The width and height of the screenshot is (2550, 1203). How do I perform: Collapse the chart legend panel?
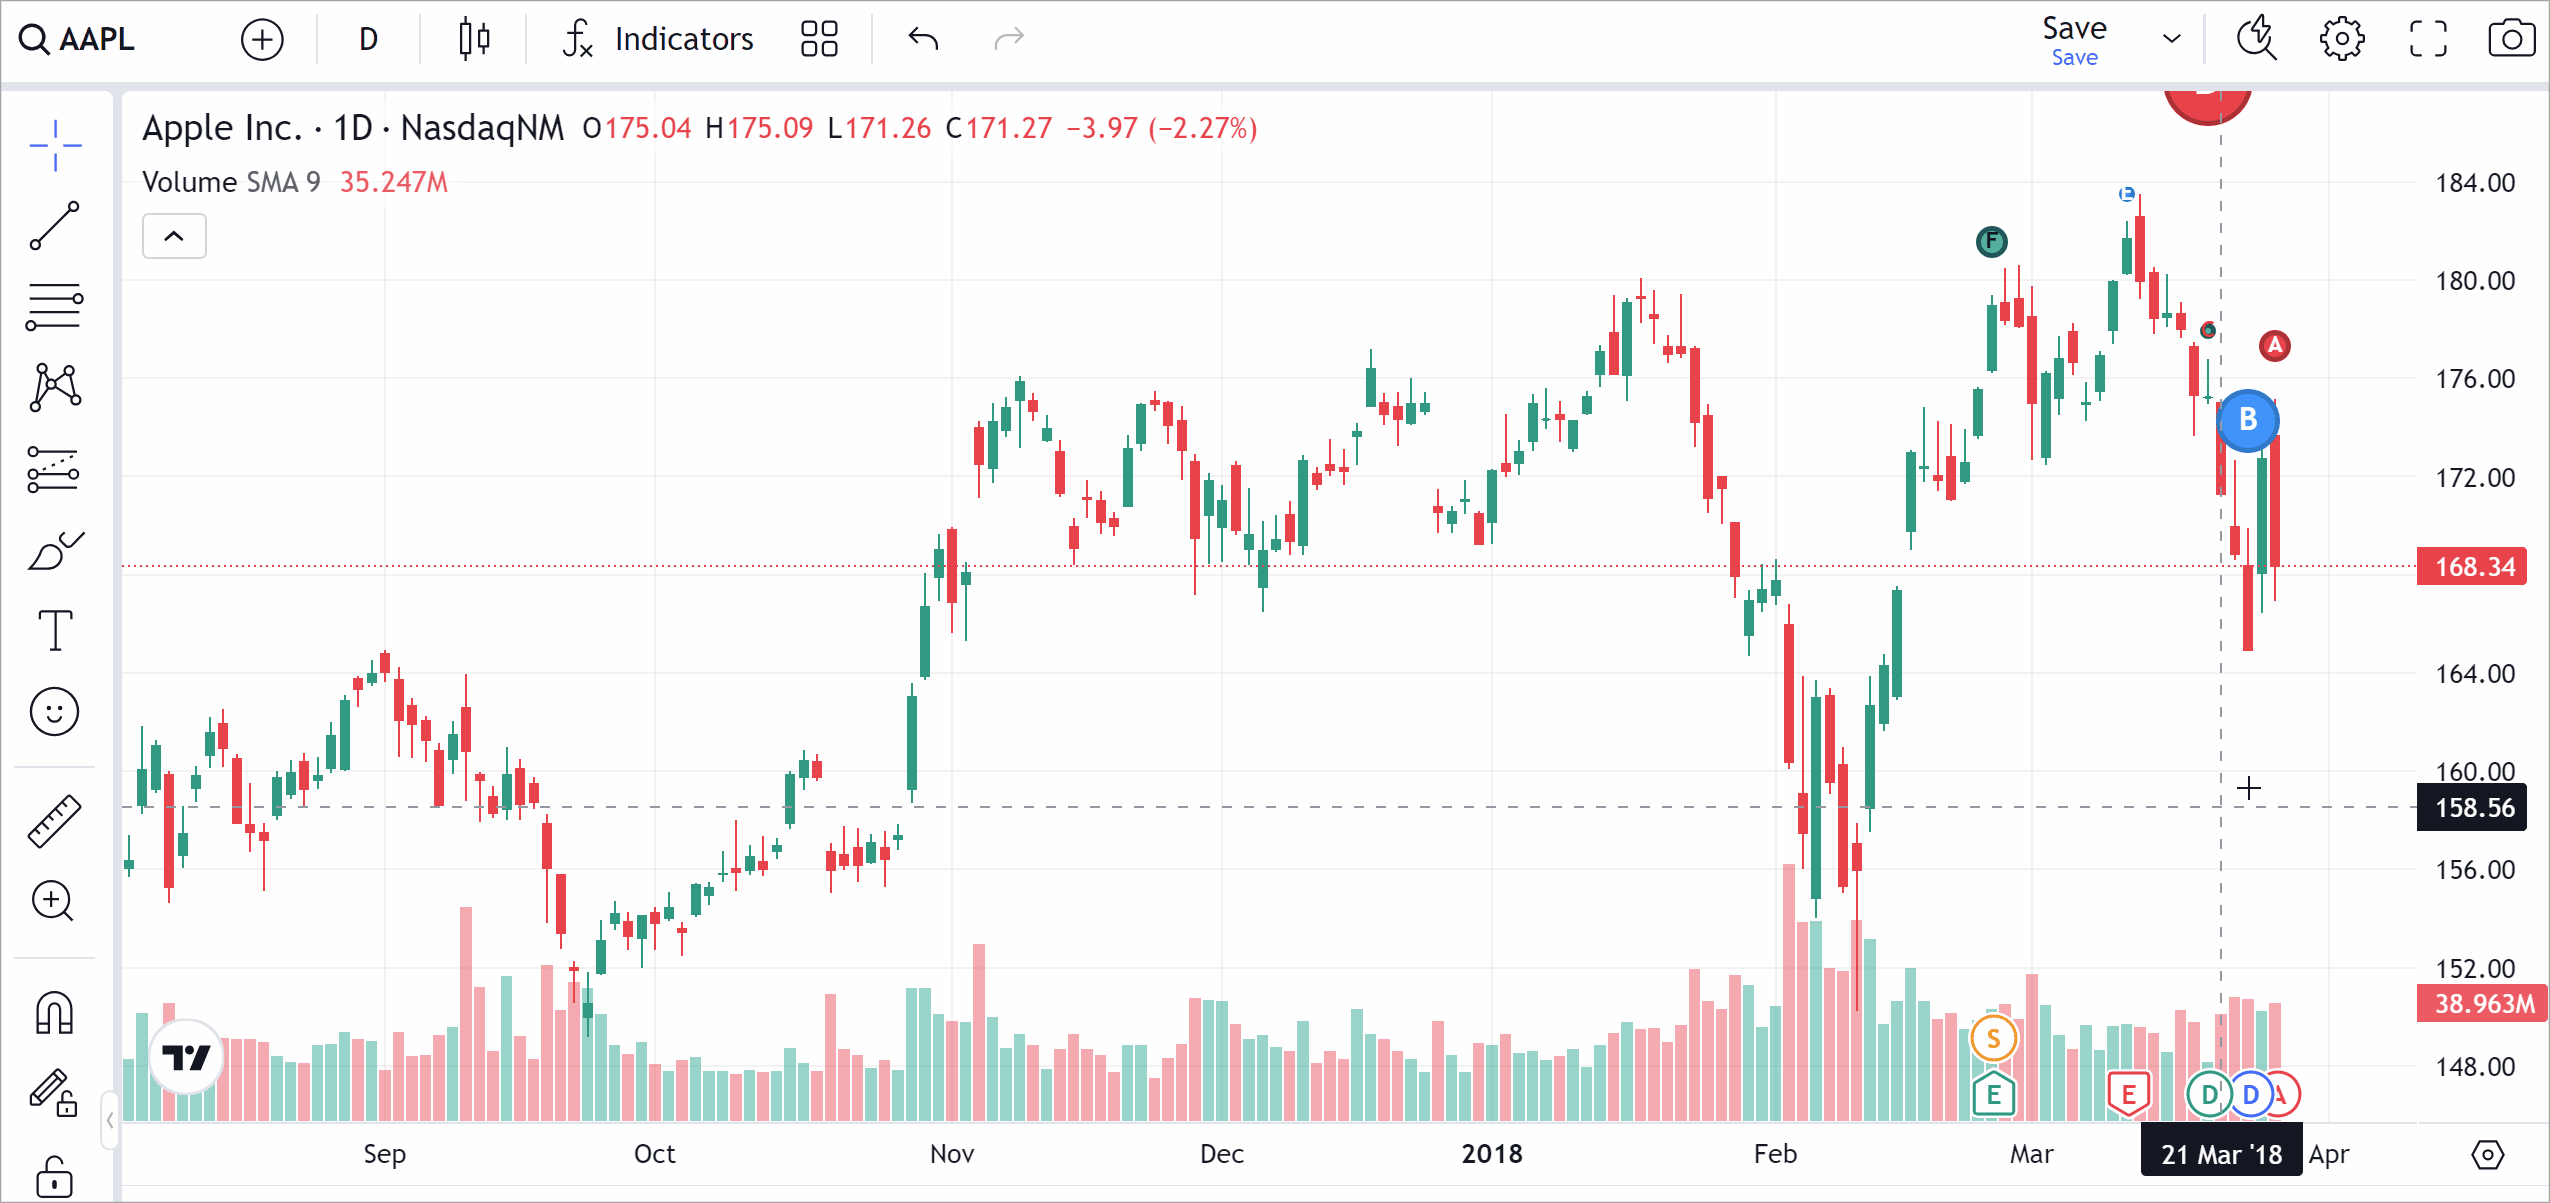point(173,236)
